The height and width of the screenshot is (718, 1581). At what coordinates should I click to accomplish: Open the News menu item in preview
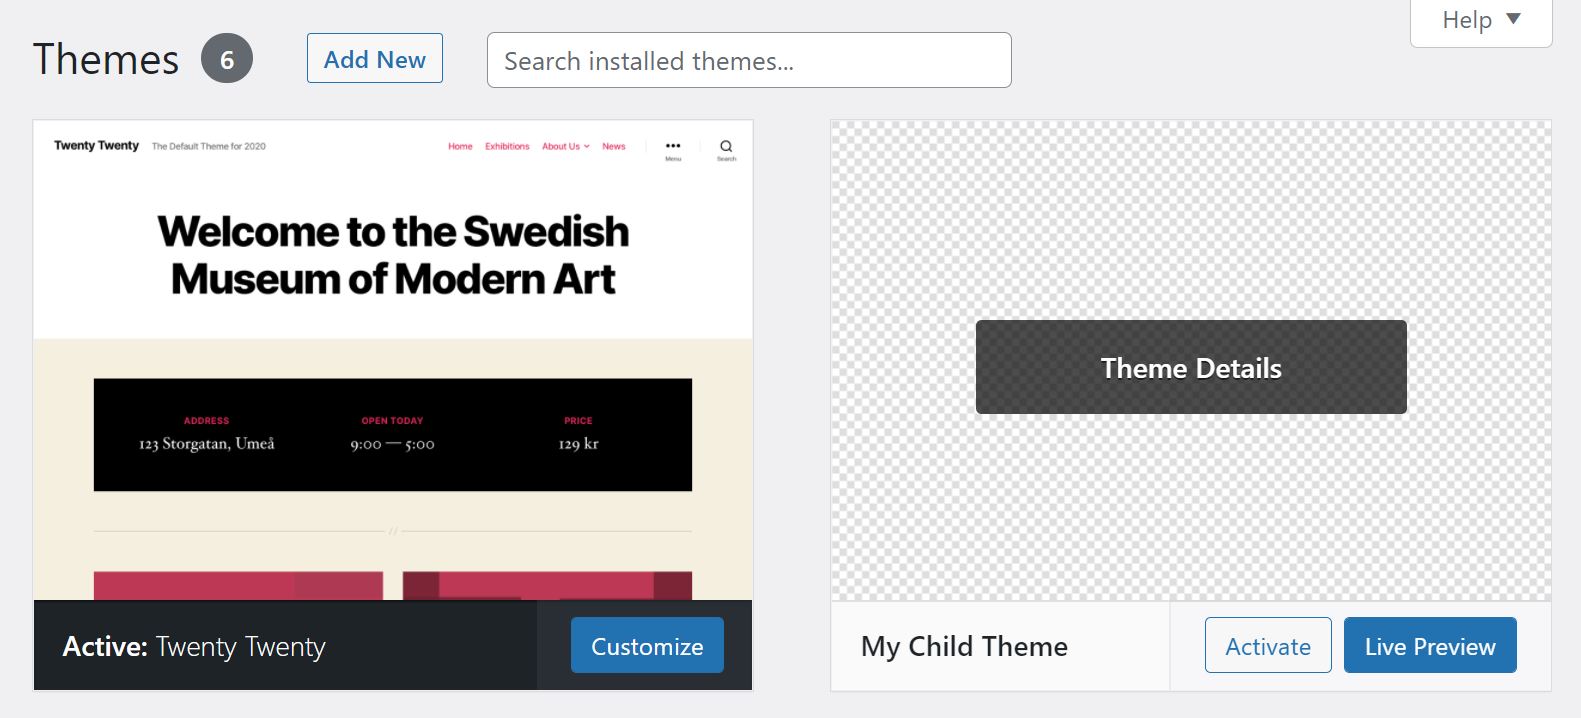(x=614, y=146)
